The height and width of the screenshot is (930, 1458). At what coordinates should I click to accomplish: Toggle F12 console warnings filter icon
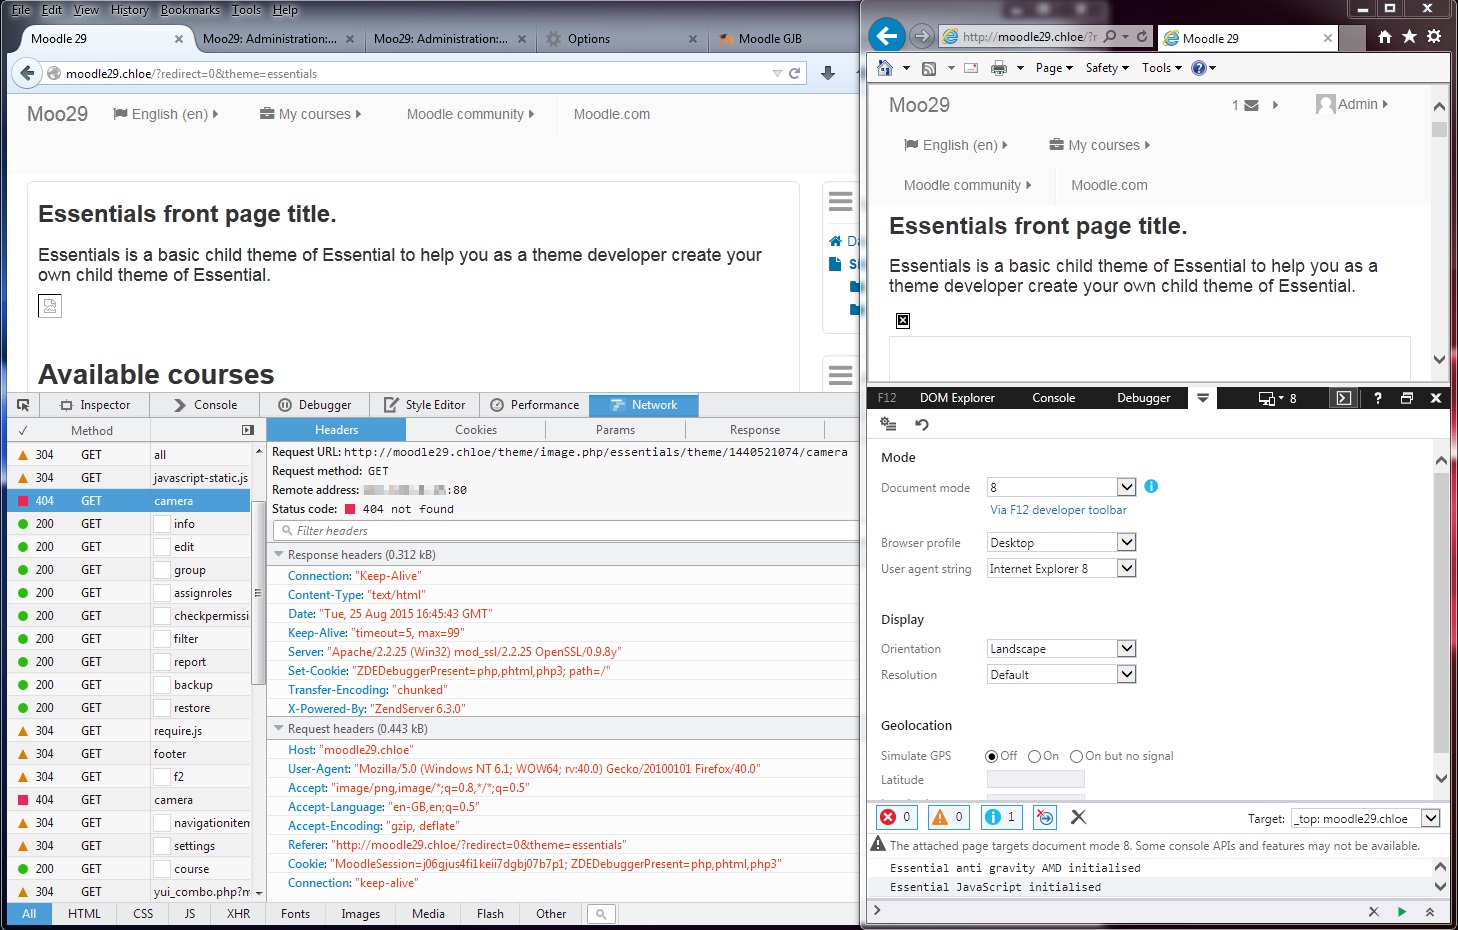pos(948,817)
